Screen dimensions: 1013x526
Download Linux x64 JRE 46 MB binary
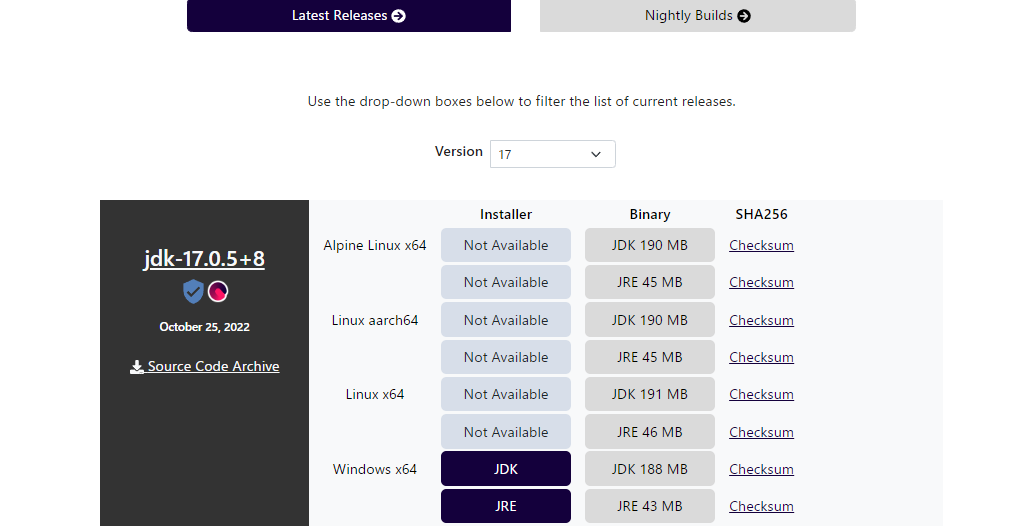pyautogui.click(x=649, y=432)
